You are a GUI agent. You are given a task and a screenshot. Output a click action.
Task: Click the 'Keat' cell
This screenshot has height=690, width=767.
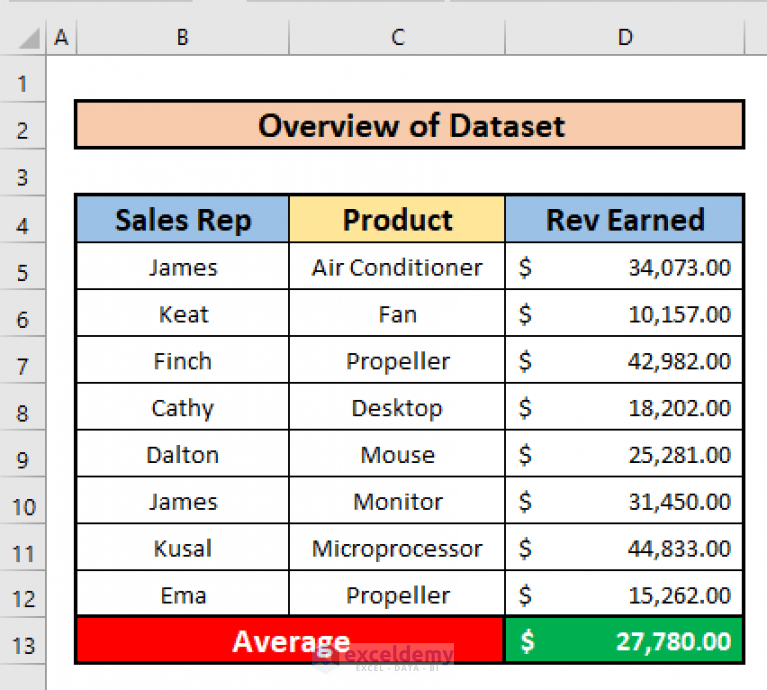coord(182,313)
